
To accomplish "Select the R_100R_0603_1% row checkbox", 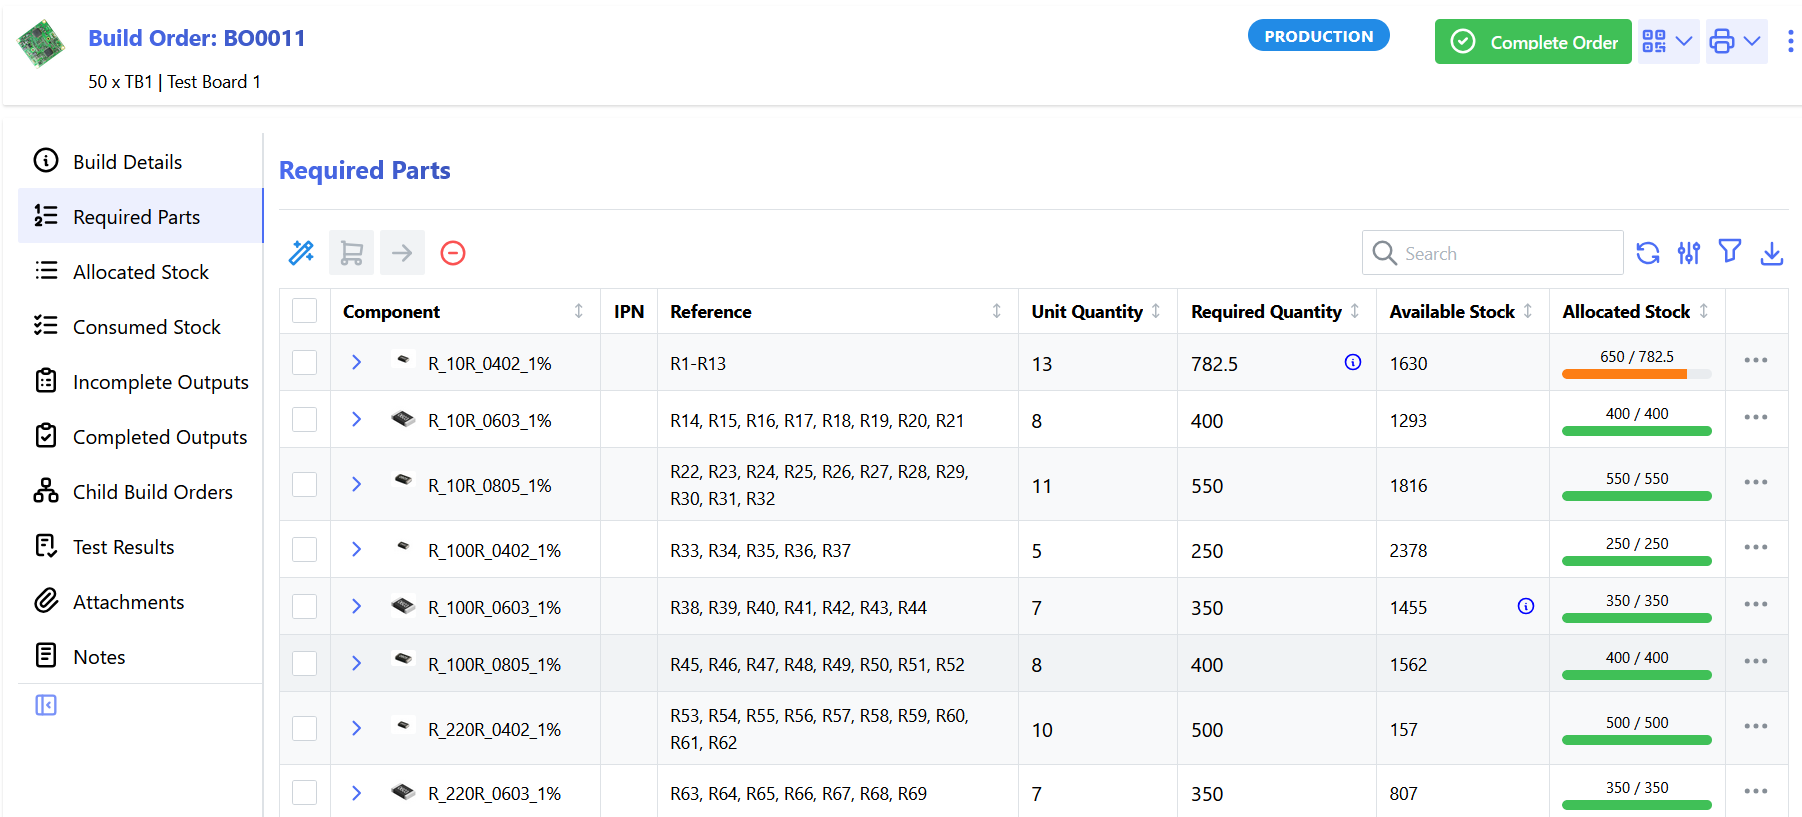I will tap(305, 607).
